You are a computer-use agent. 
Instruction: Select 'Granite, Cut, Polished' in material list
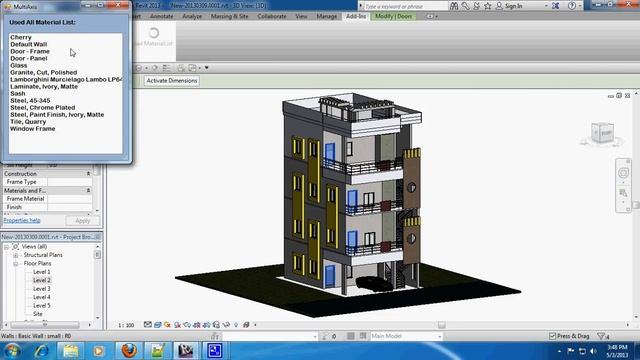pyautogui.click(x=44, y=72)
